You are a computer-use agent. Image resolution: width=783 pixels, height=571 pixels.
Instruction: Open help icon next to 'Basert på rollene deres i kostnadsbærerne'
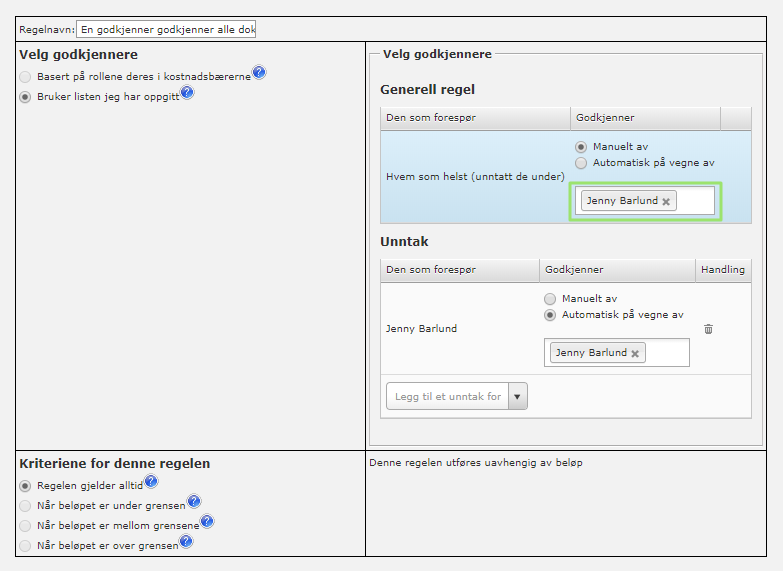pos(259,72)
